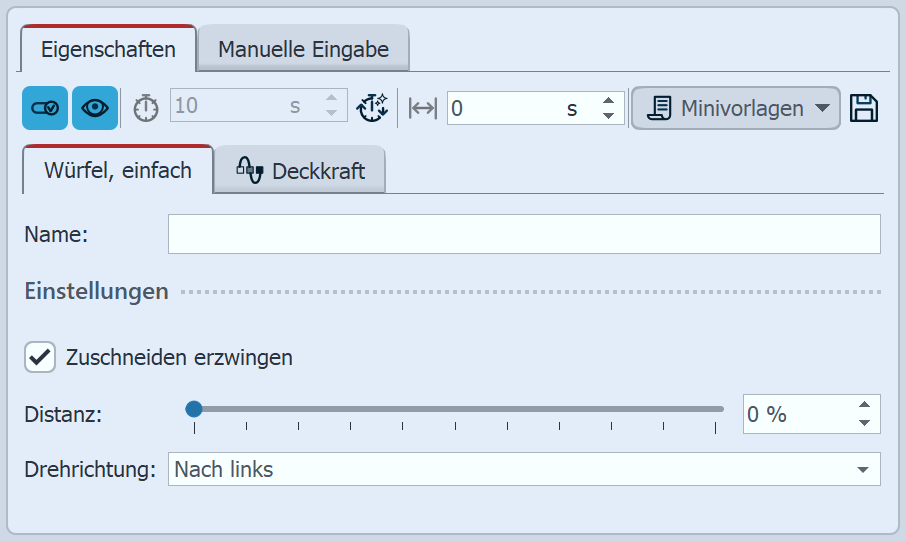Click the stopwatch duration icon
This screenshot has height=541, width=906.
[x=146, y=109]
